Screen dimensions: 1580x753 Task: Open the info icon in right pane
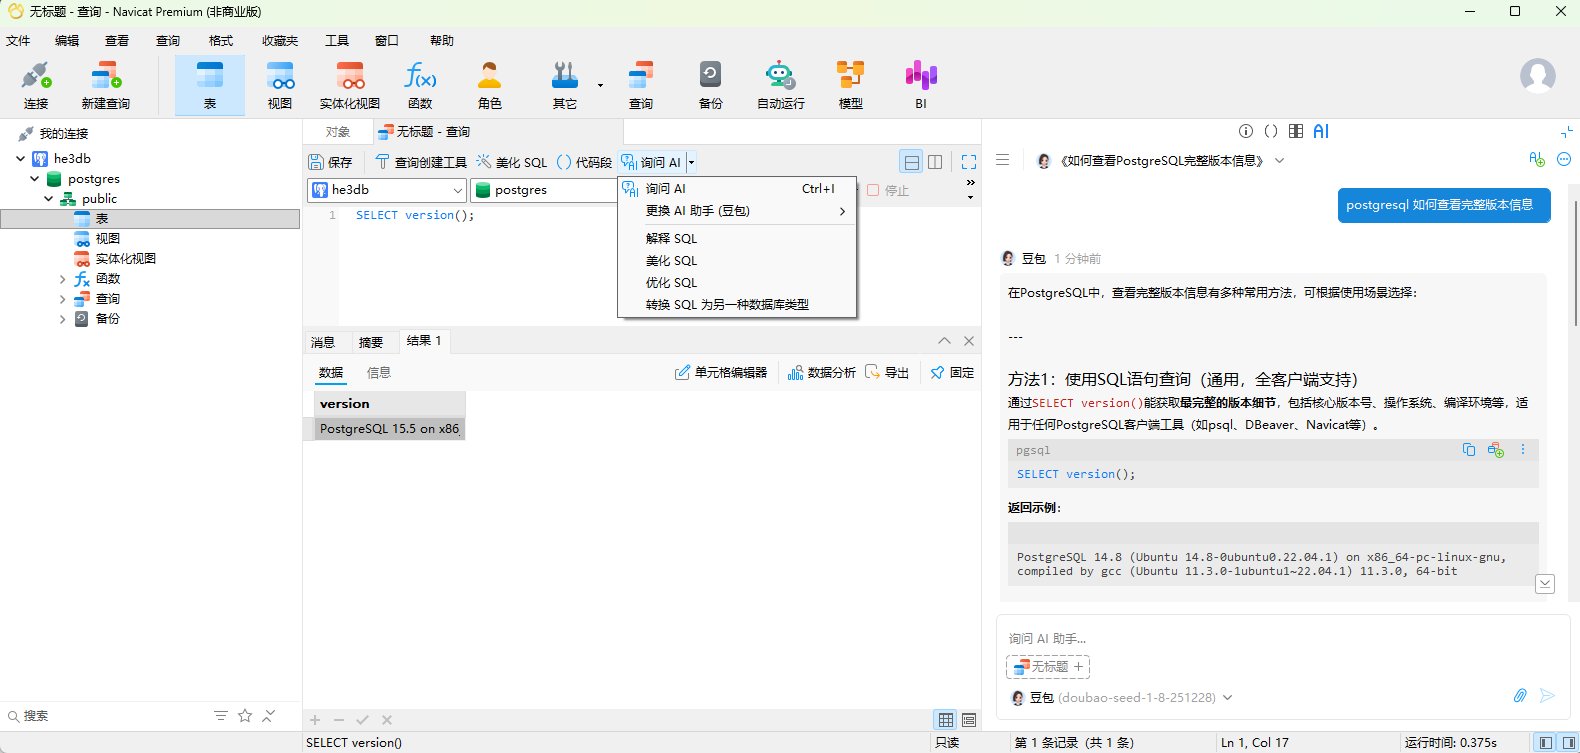(1246, 131)
